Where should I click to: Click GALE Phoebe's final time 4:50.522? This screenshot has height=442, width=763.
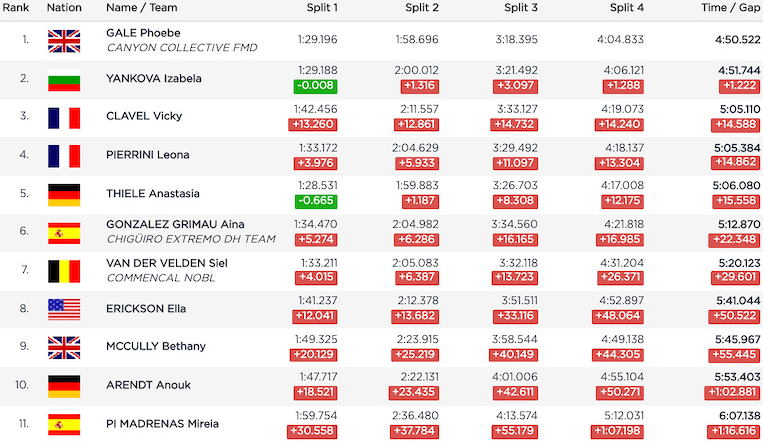(x=738, y=41)
